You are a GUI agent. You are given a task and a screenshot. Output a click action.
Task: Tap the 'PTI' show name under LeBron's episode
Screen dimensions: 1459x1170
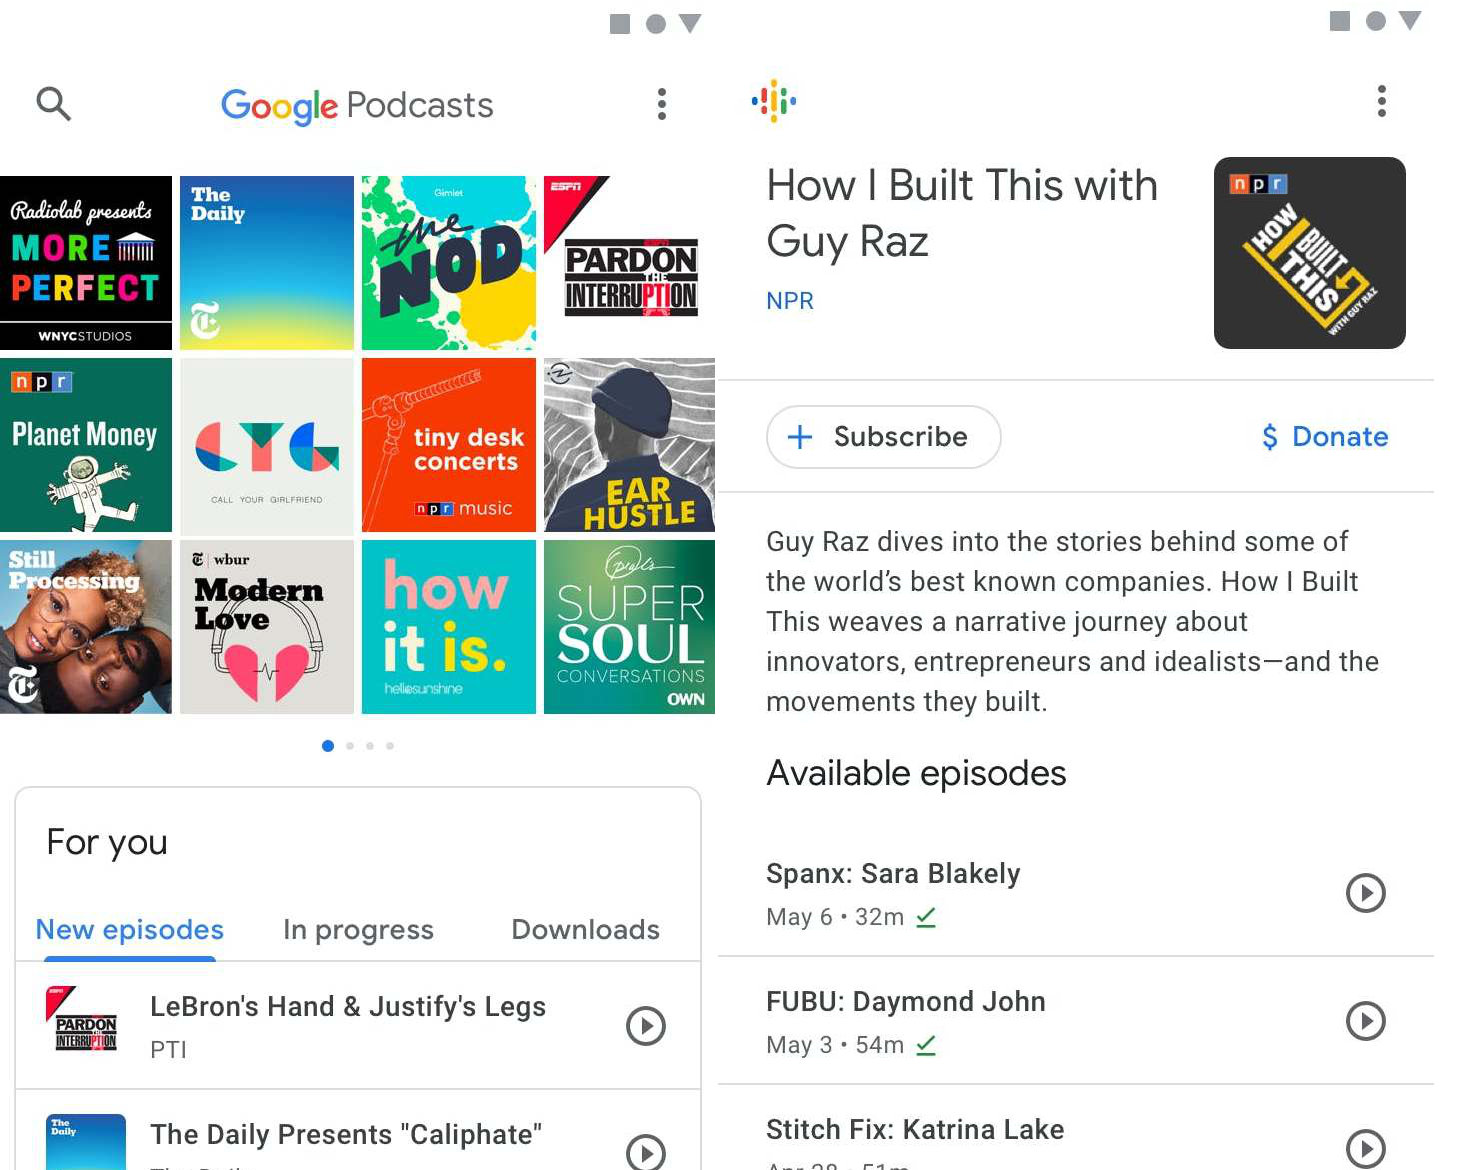168,1049
